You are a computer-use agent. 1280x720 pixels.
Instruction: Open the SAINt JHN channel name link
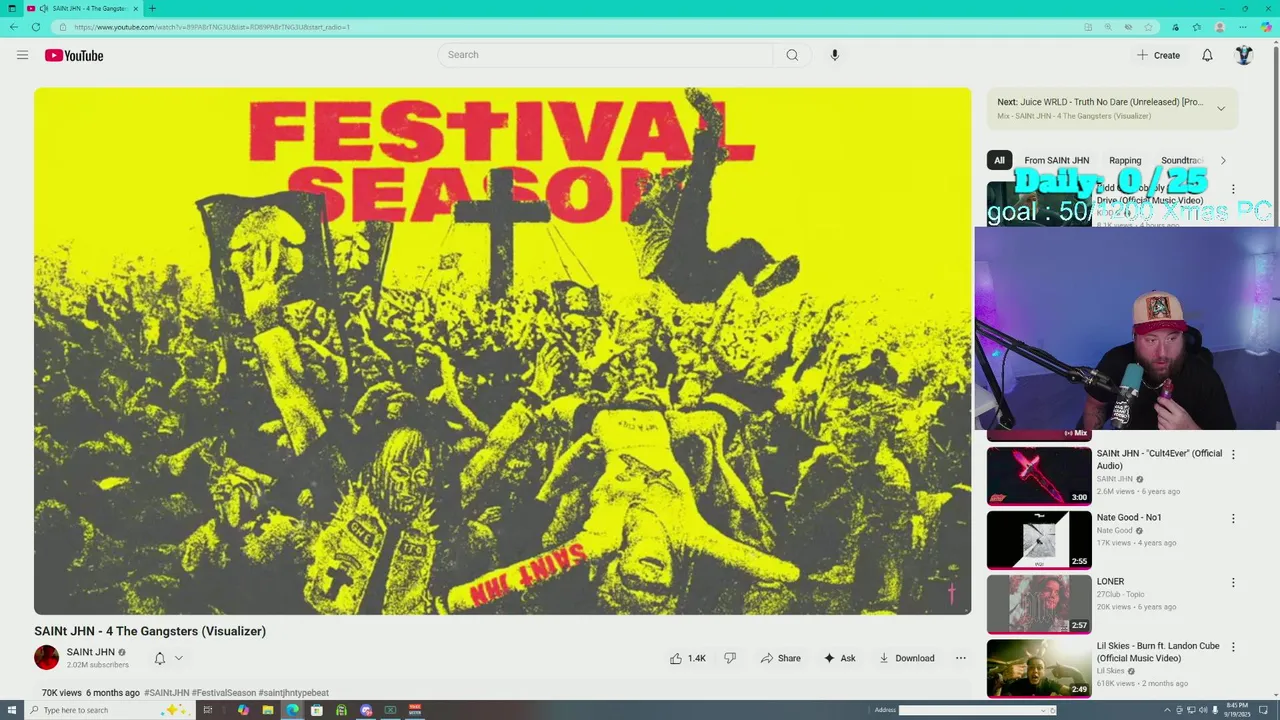pyautogui.click(x=91, y=652)
